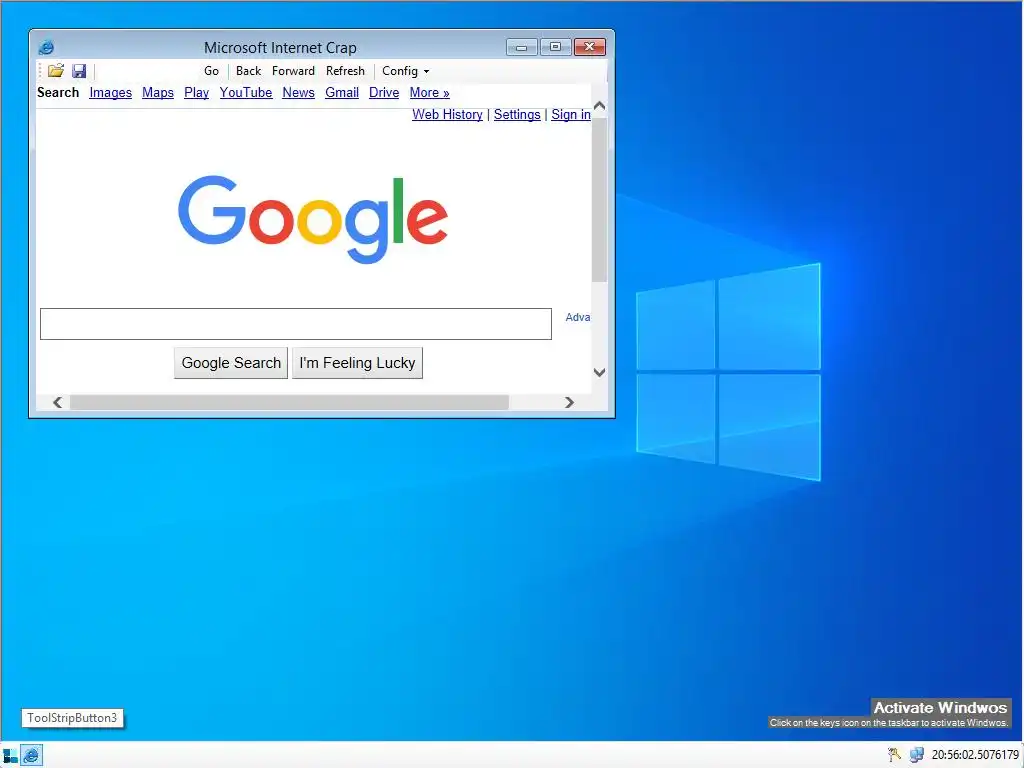Click the horizontal scrollbar left arrow
This screenshot has height=768, width=1024.
point(57,402)
